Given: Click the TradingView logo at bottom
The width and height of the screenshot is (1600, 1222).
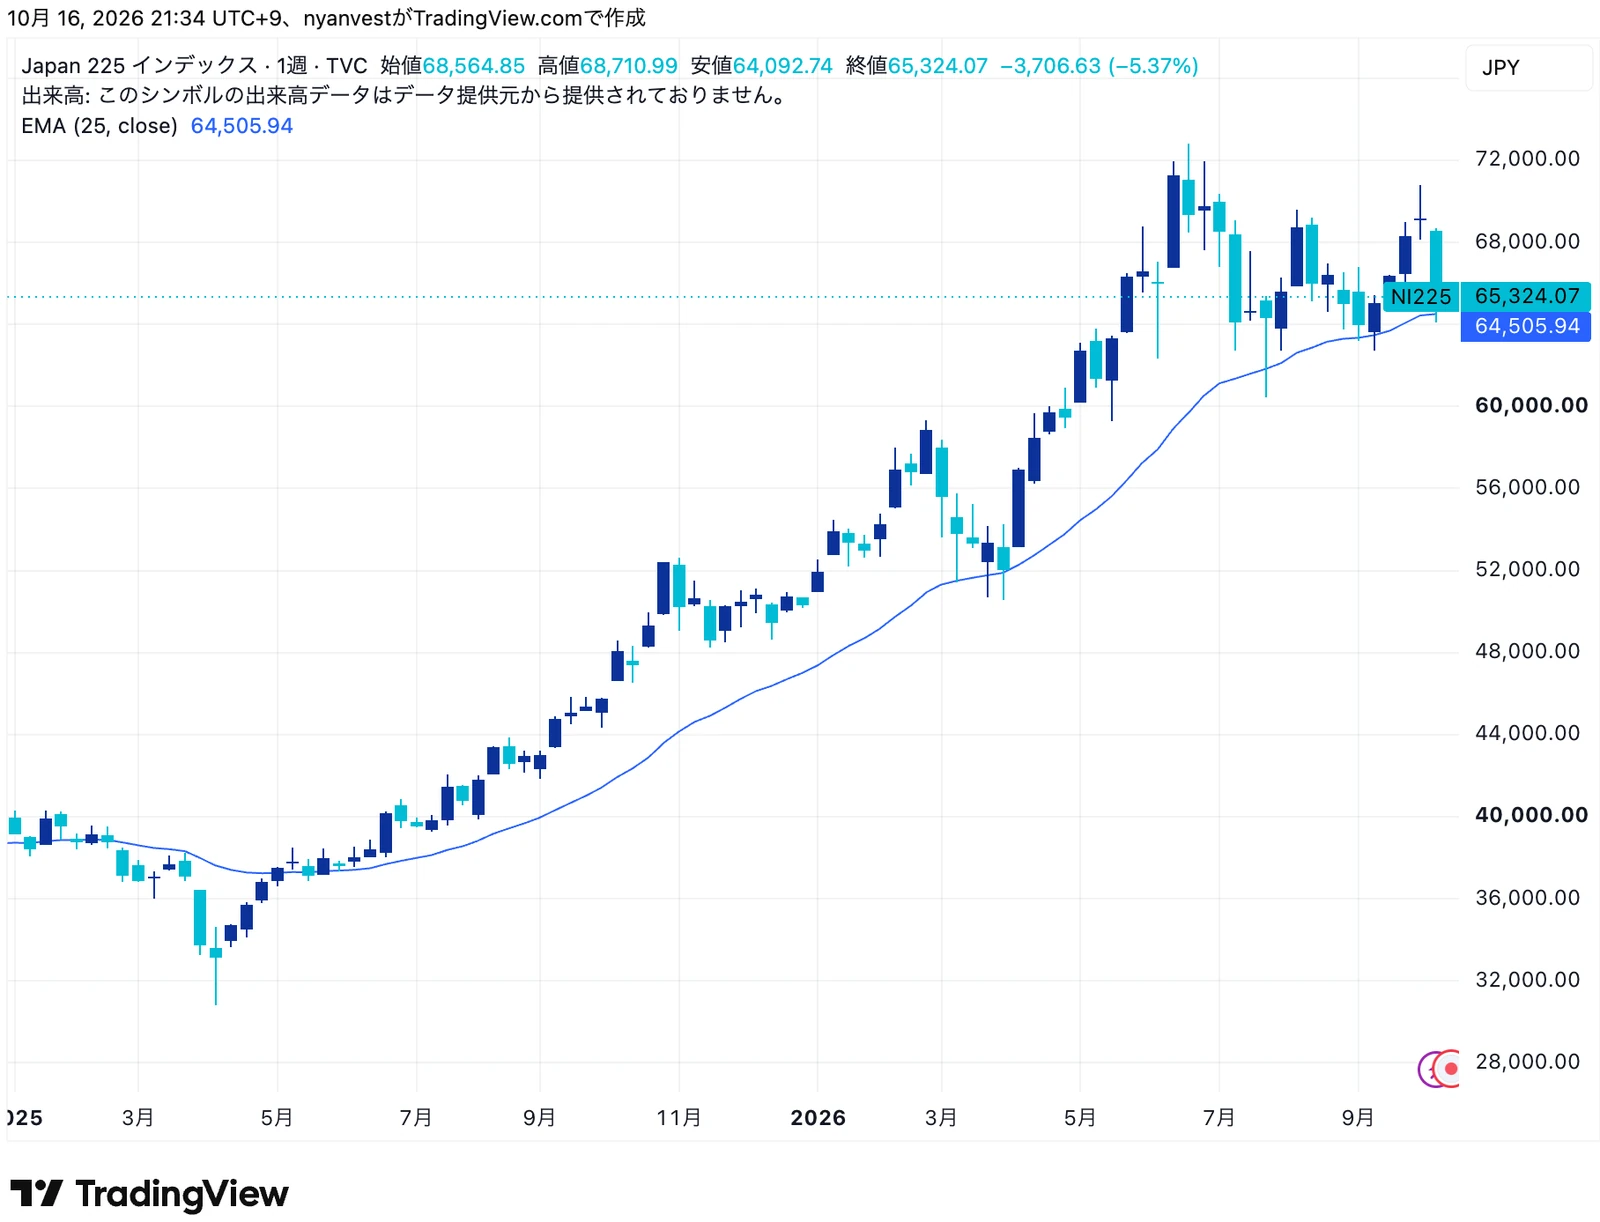Looking at the screenshot, I should [149, 1194].
